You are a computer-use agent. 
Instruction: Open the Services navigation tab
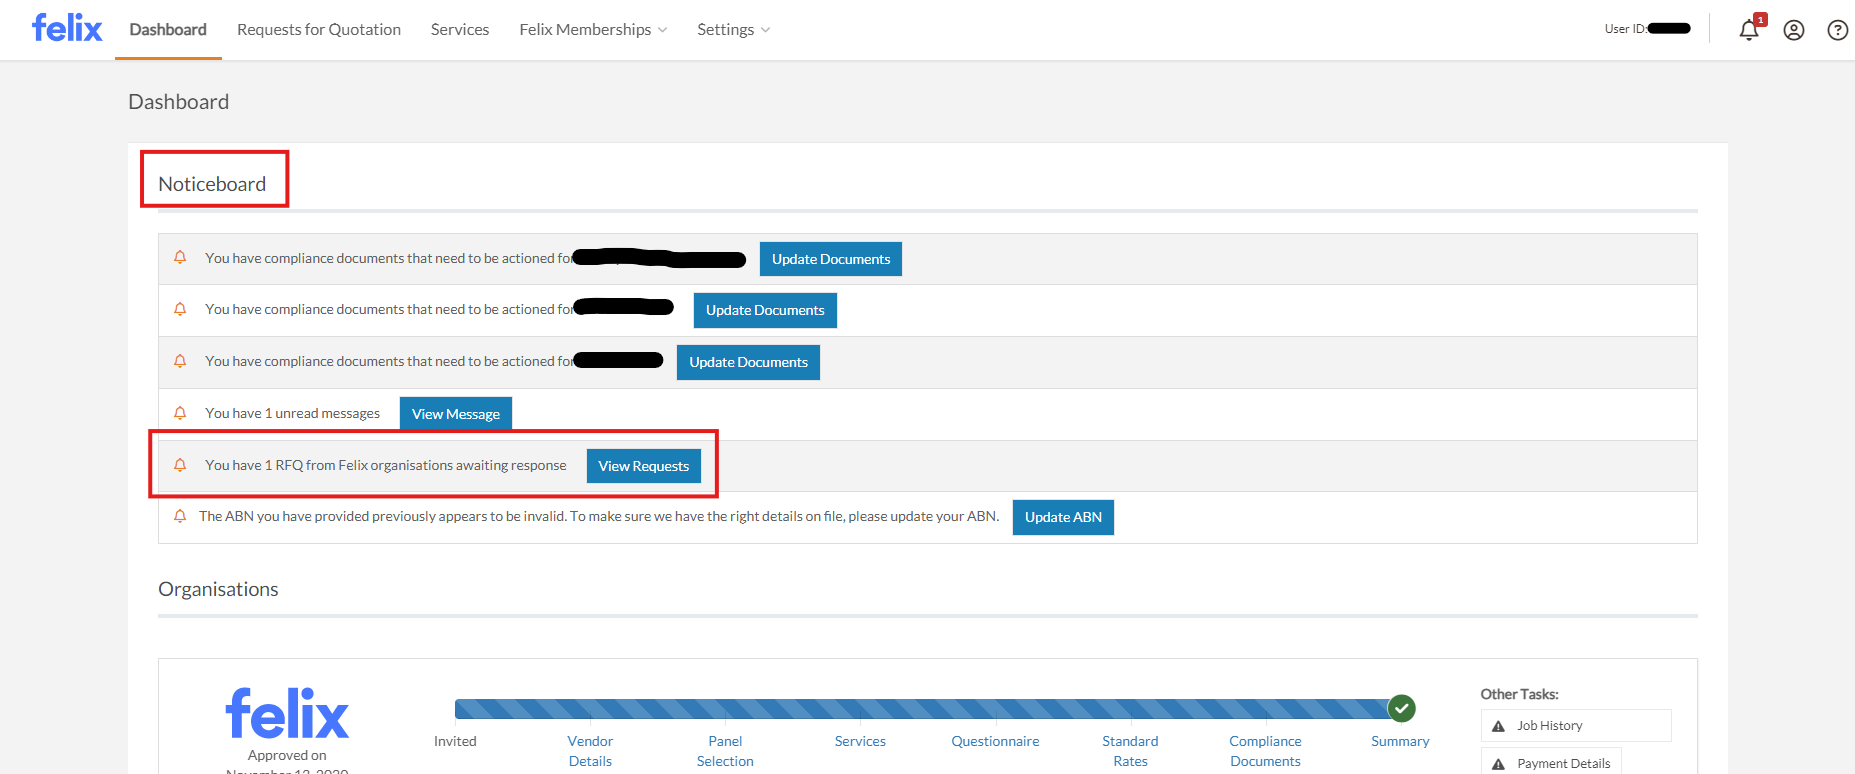[x=460, y=30]
